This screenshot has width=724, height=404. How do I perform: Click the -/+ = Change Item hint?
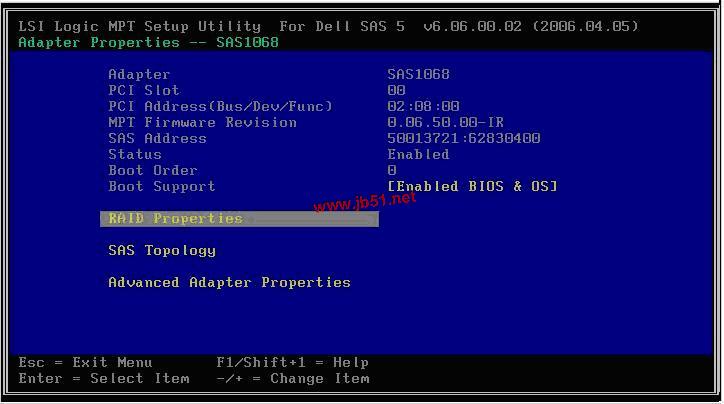[x=293, y=379]
